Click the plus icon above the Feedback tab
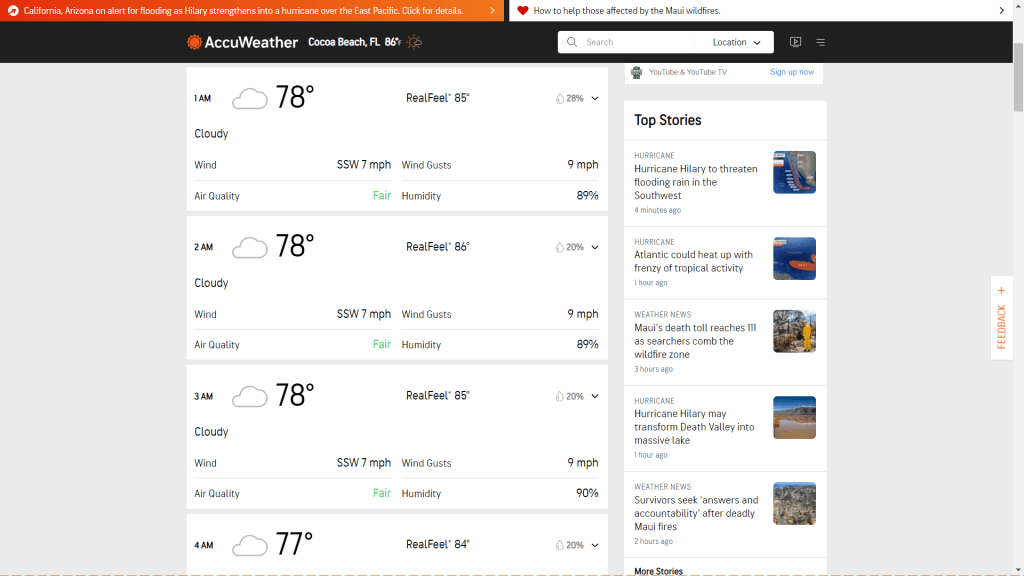The image size is (1024, 576). 1001,290
